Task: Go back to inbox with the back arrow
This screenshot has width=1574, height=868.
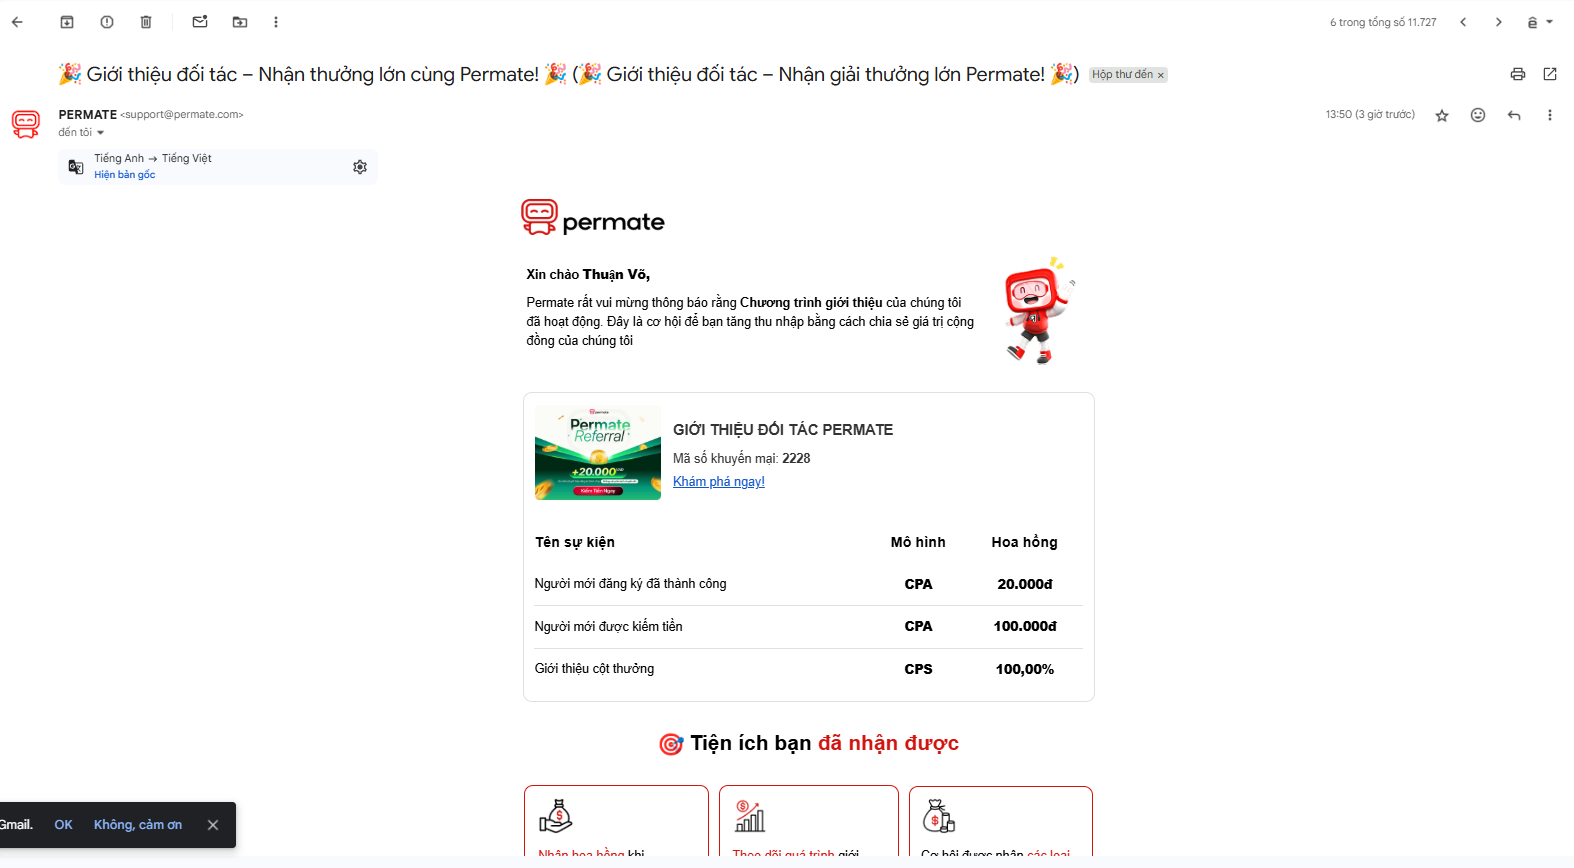Action: coord(17,22)
